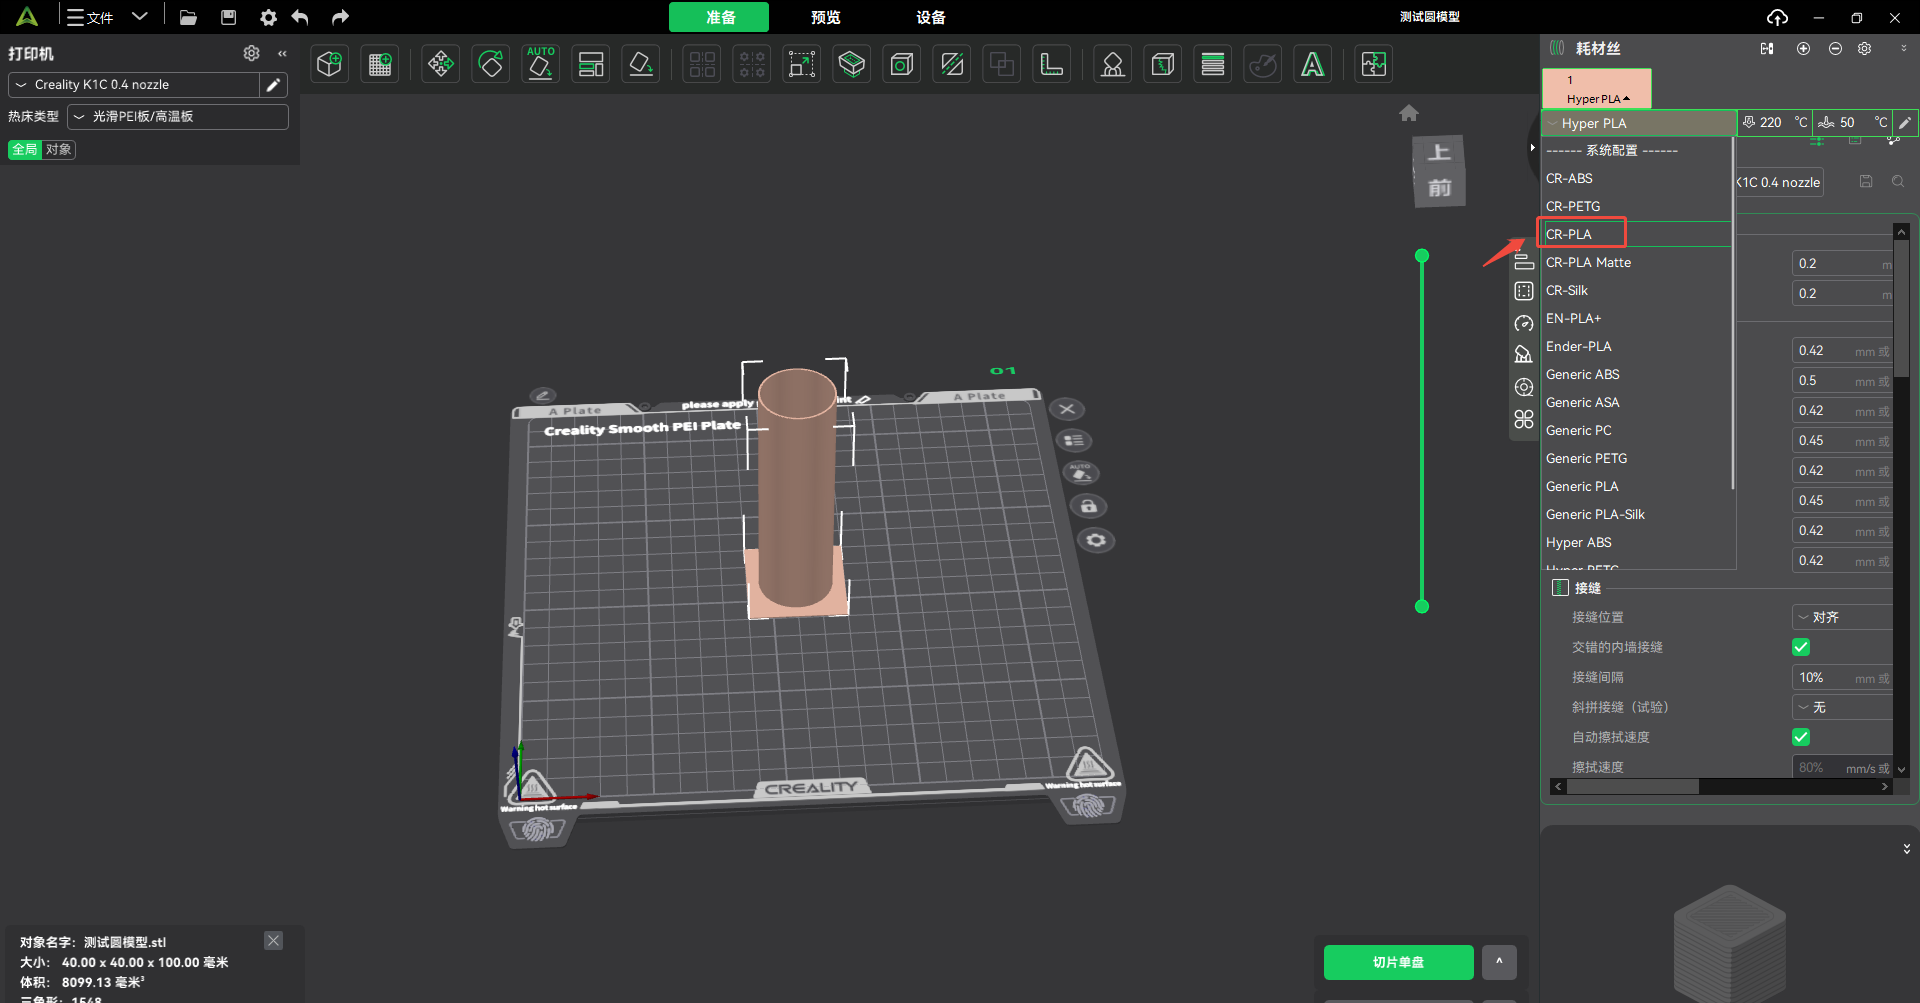This screenshot has width=1920, height=1003.
Task: Switch to the 准备 tab
Action: (x=719, y=17)
